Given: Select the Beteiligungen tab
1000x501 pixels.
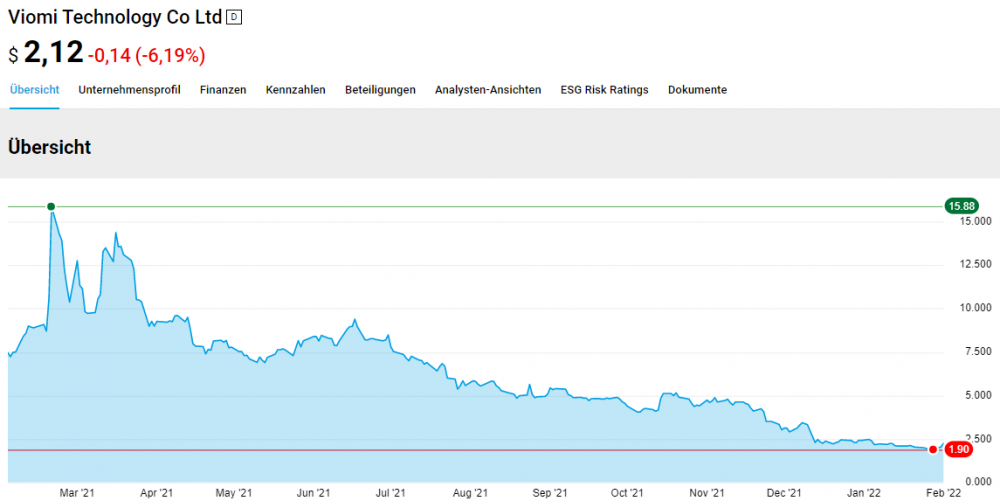Looking at the screenshot, I should pos(380,90).
